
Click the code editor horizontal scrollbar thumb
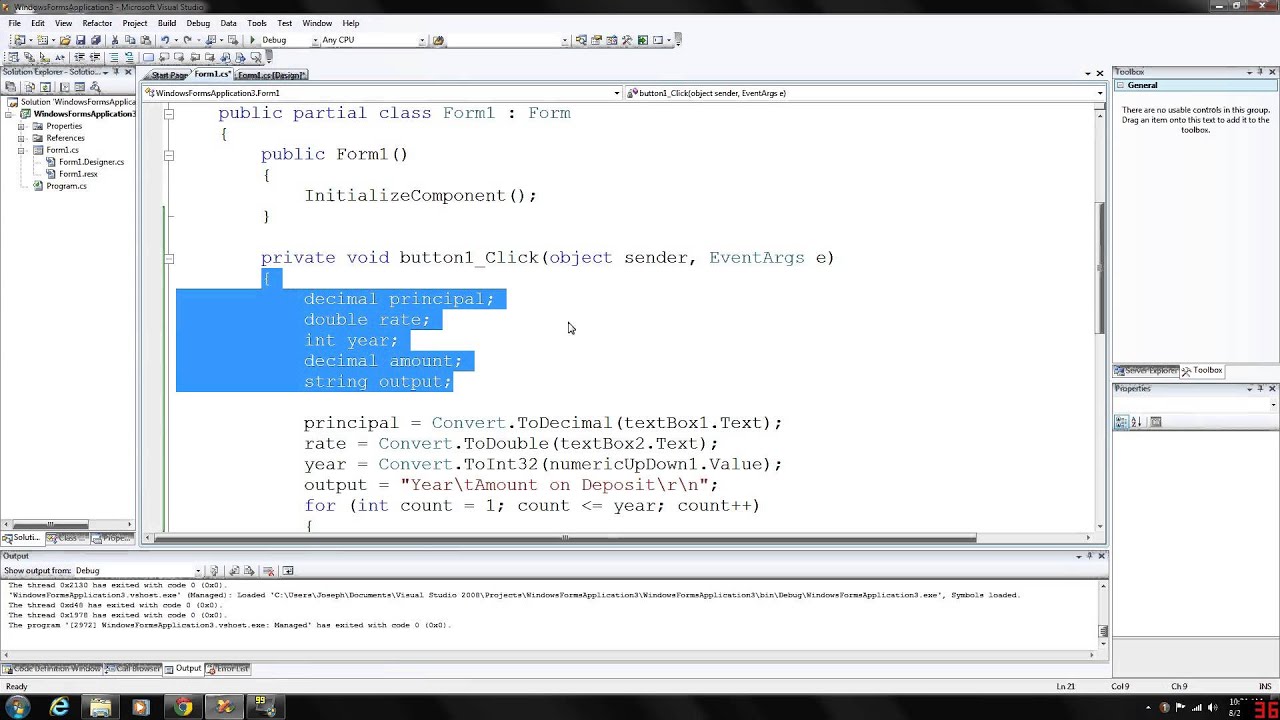pos(565,538)
